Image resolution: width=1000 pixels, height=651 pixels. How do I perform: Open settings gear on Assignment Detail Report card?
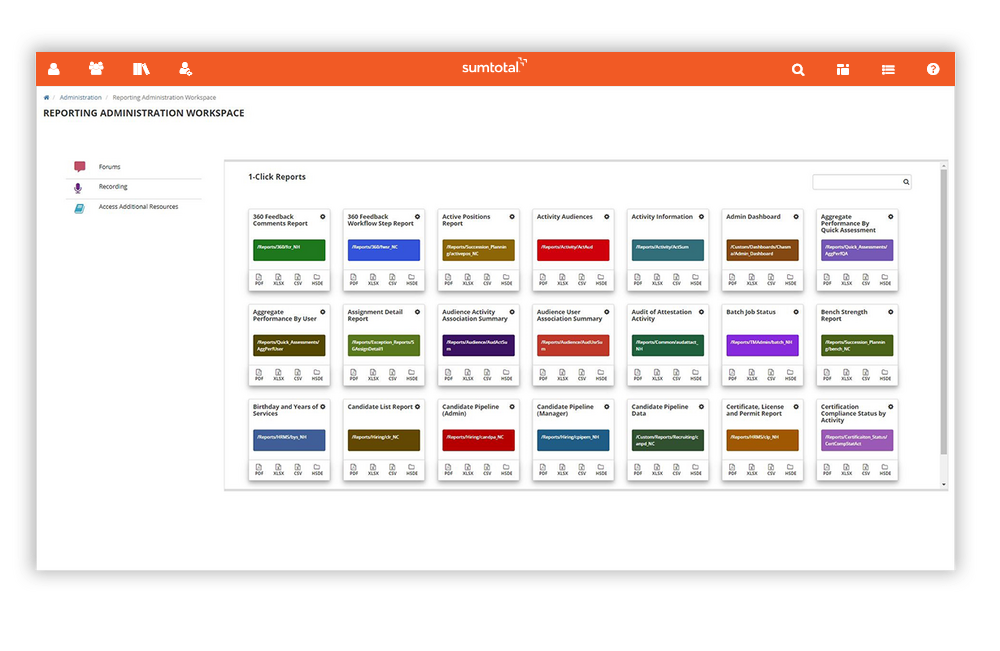pos(418,312)
